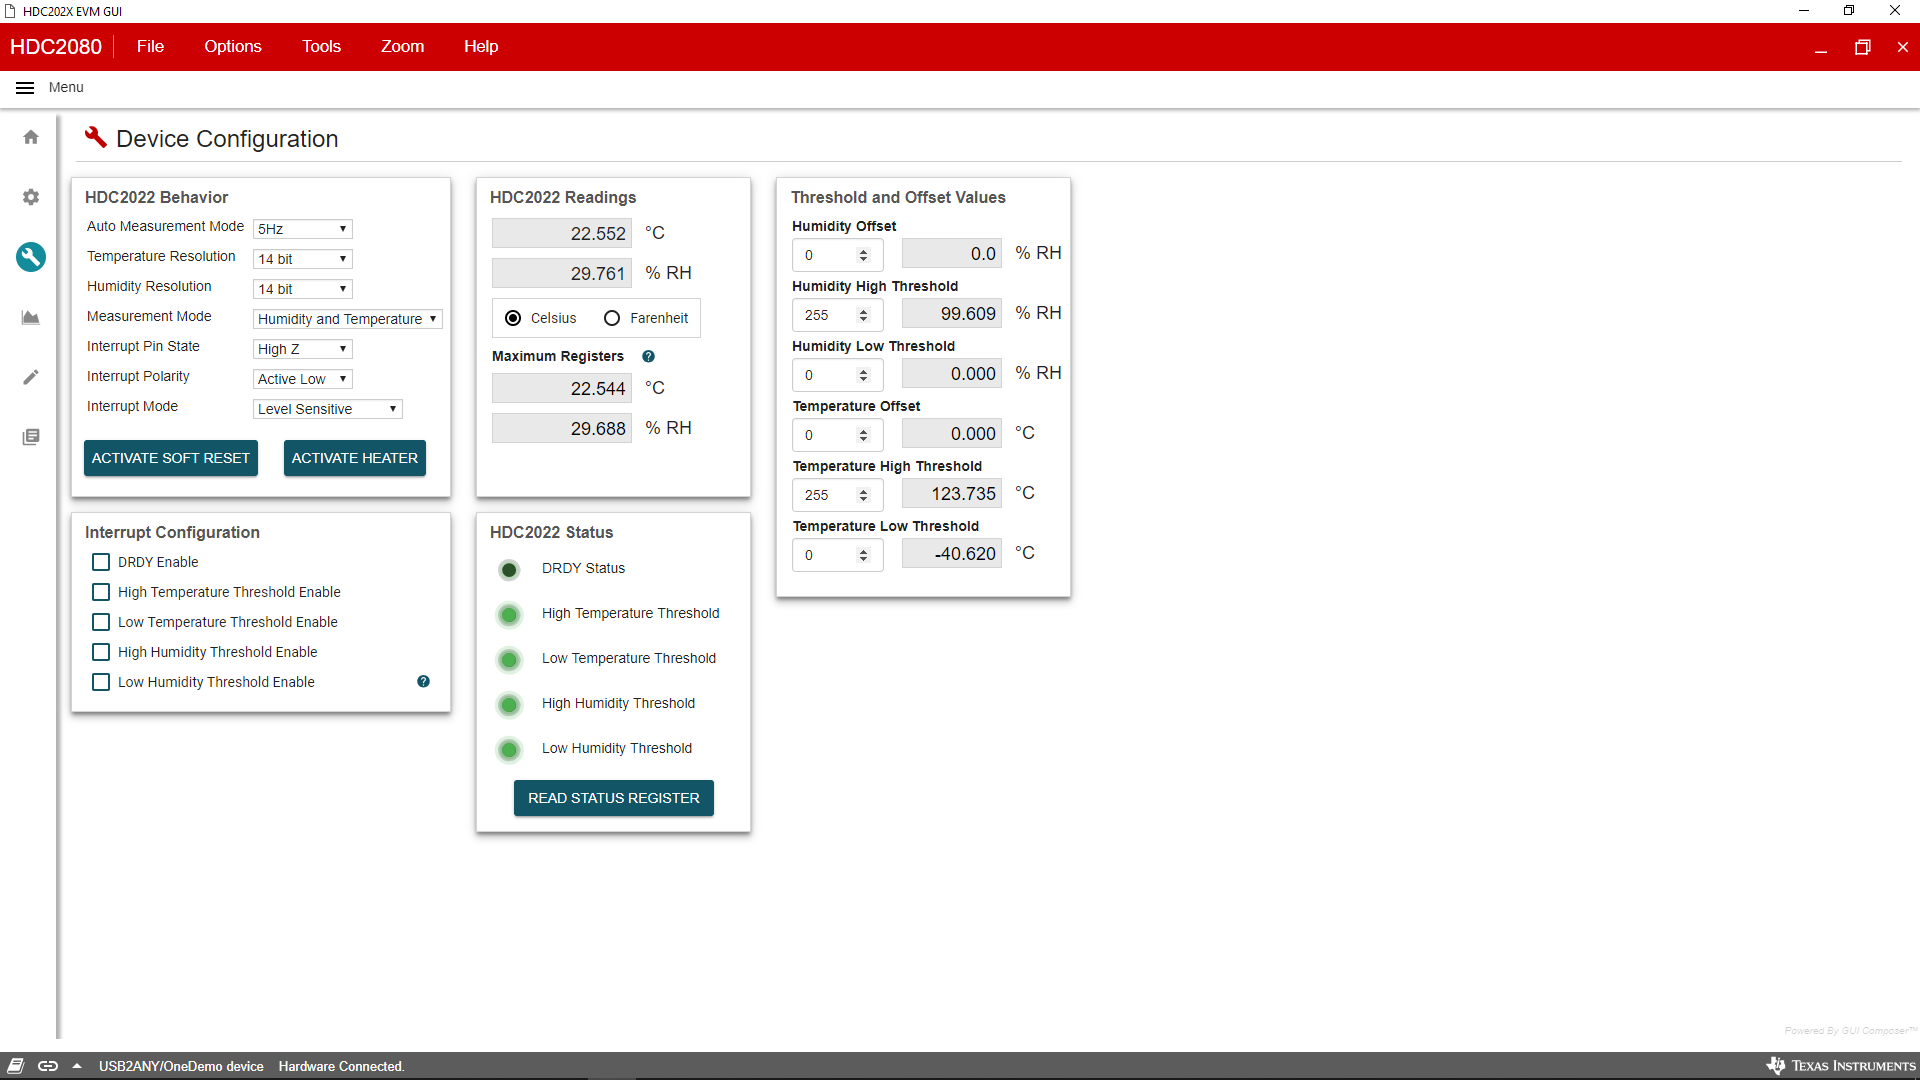Open the documents collateral sidebar icon

(31, 437)
